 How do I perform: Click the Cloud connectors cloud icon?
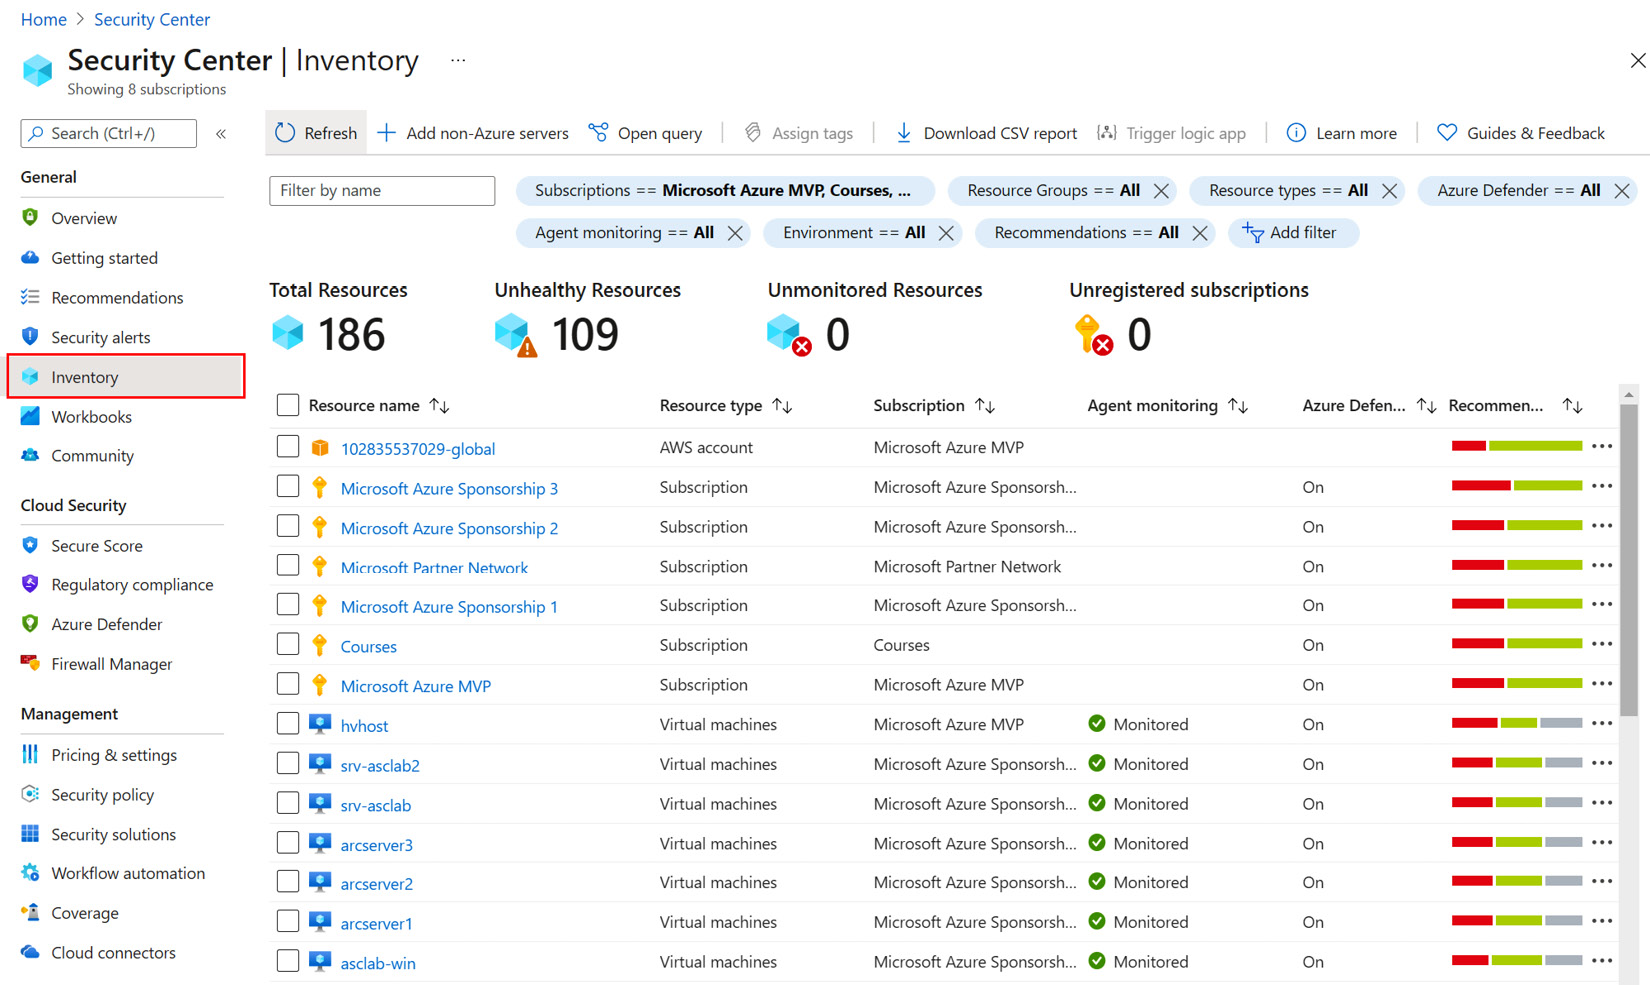(x=30, y=952)
